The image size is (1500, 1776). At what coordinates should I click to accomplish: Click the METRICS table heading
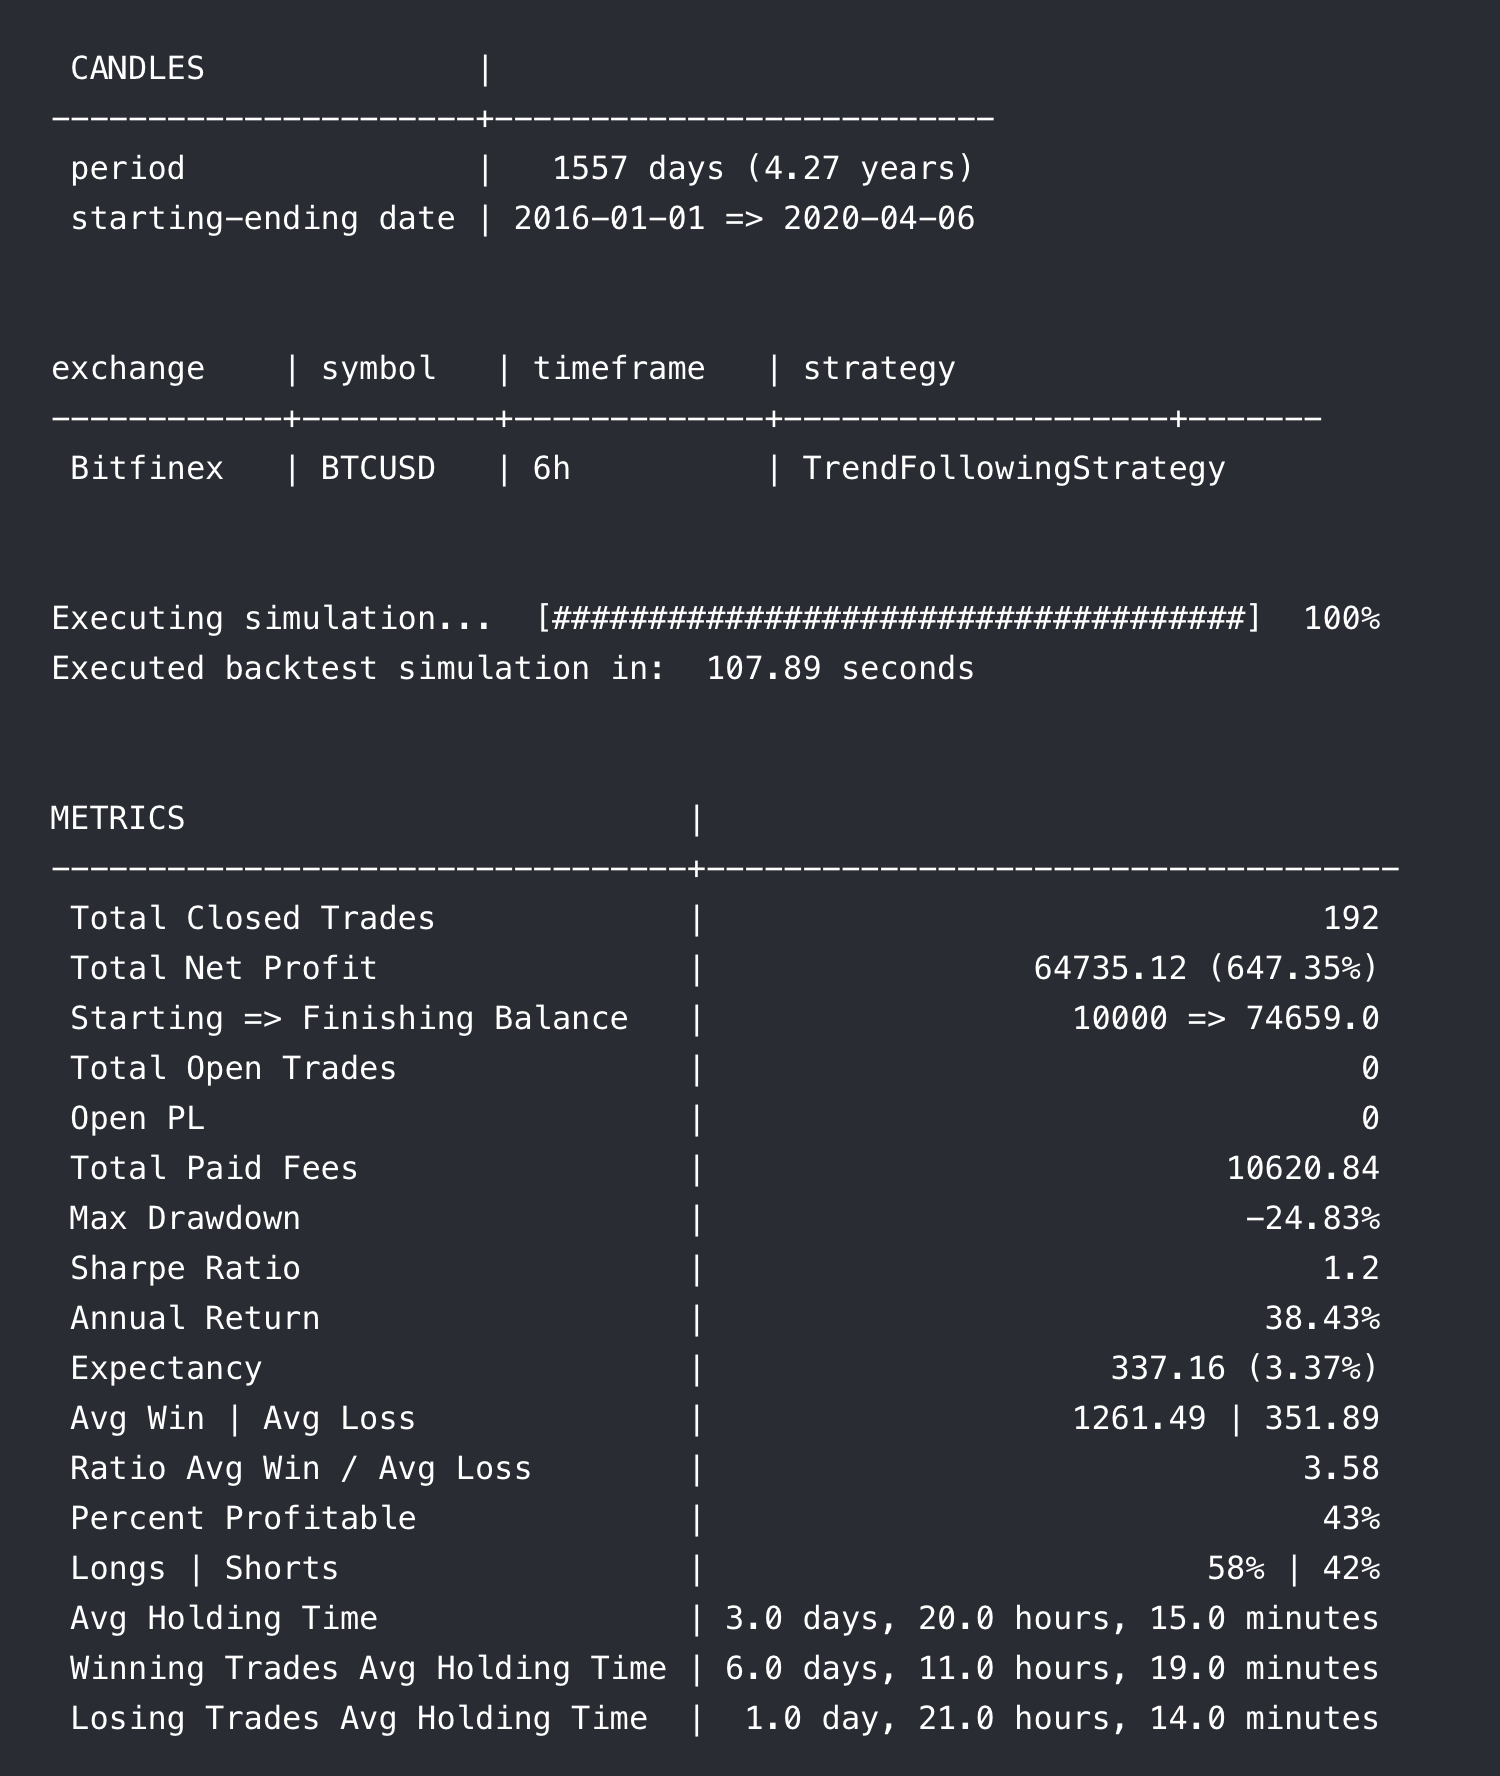(118, 819)
